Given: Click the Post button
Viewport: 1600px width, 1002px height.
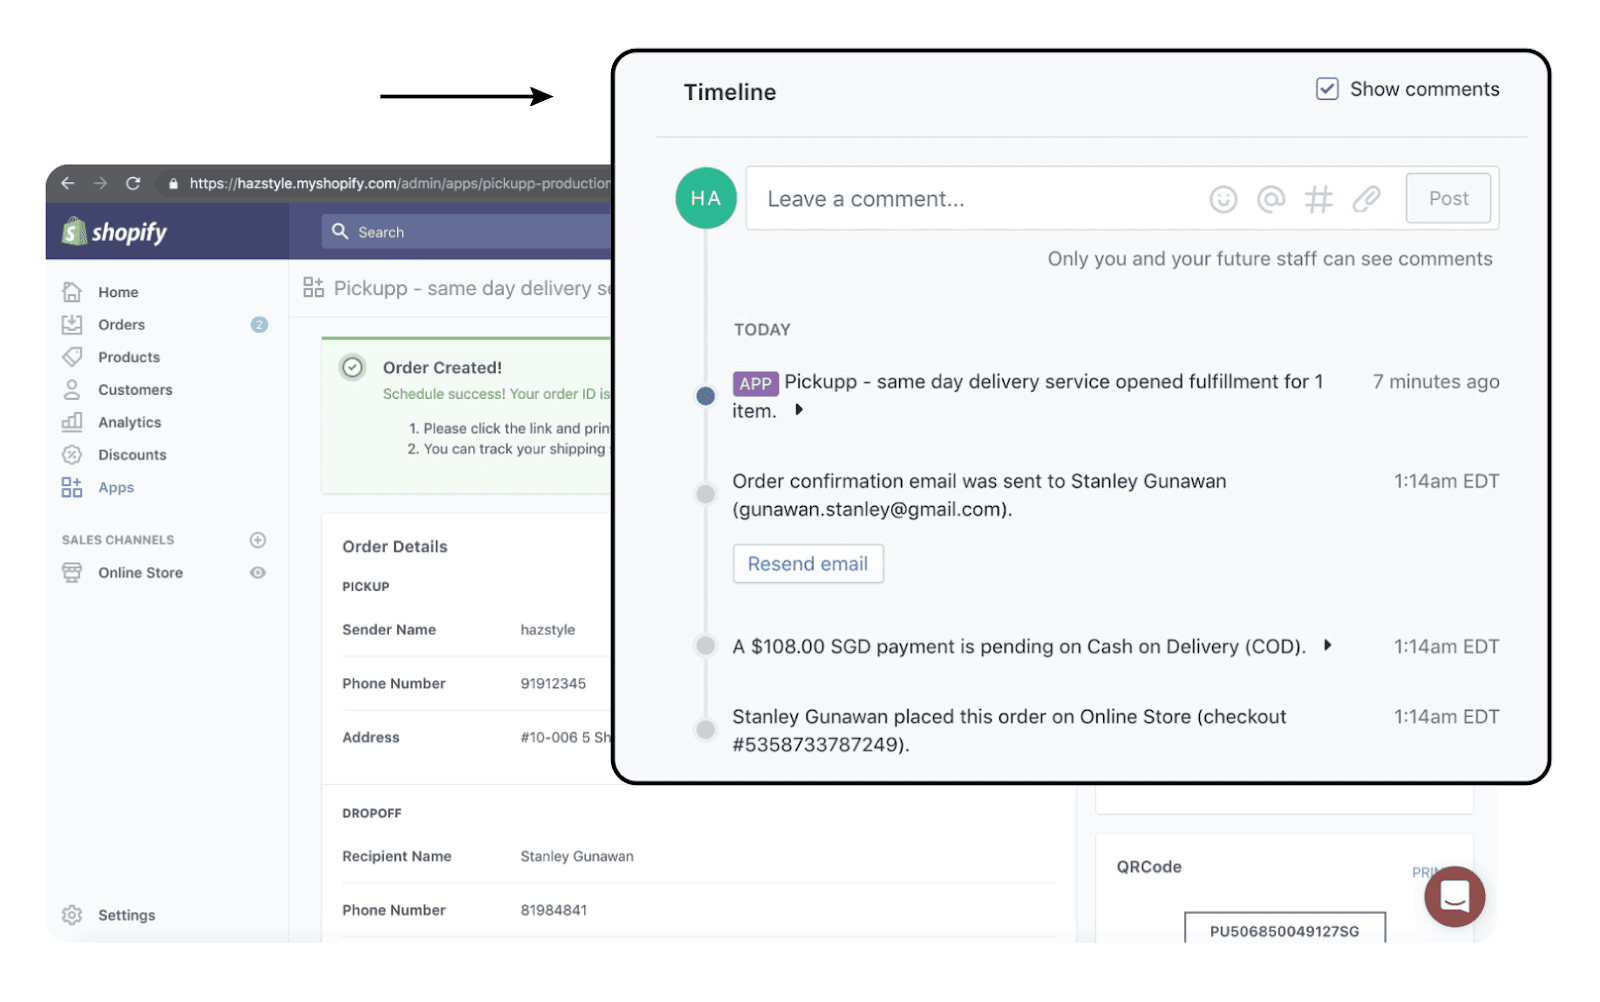Looking at the screenshot, I should 1448,198.
